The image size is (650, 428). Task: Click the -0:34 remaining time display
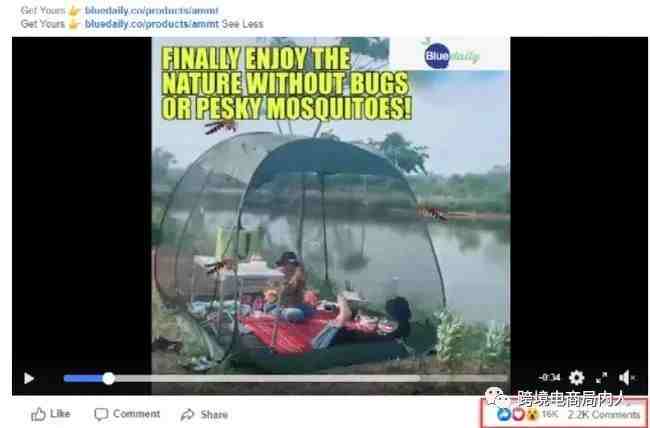(550, 378)
